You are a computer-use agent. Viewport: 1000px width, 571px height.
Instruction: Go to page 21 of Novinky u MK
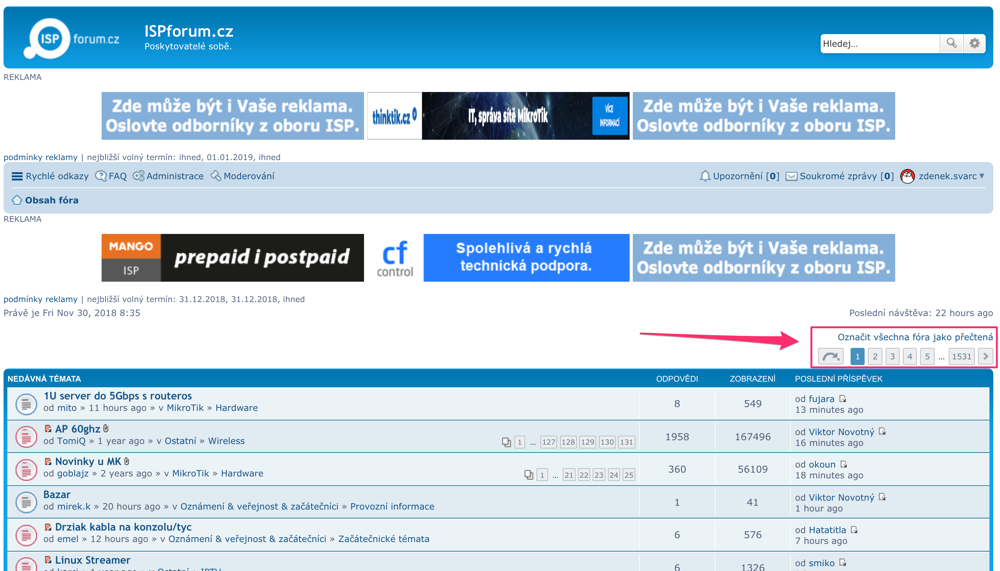[569, 475]
